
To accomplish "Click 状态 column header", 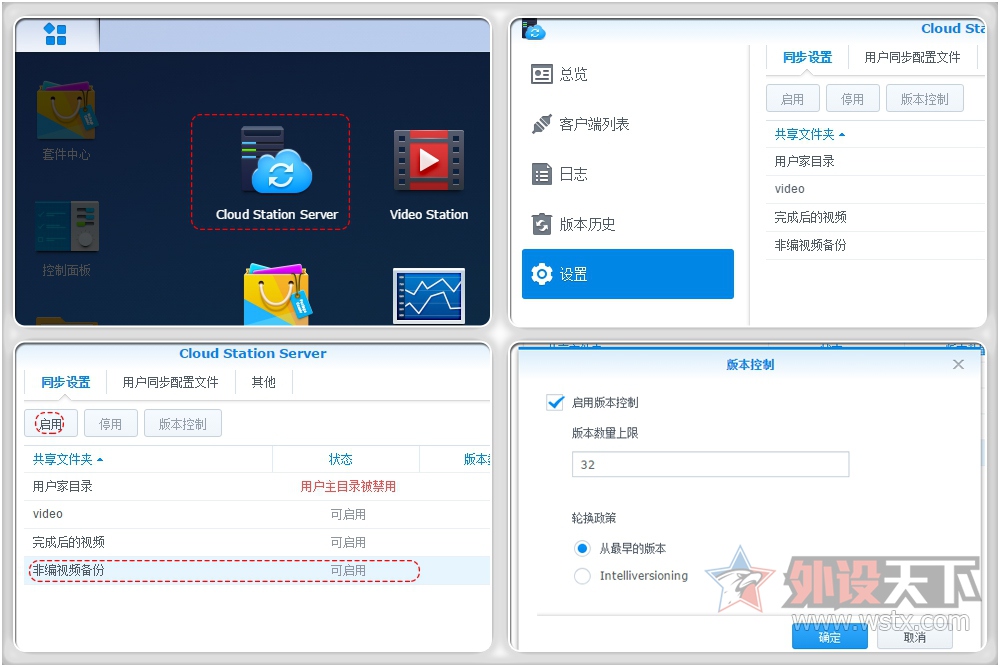I will pos(341,459).
